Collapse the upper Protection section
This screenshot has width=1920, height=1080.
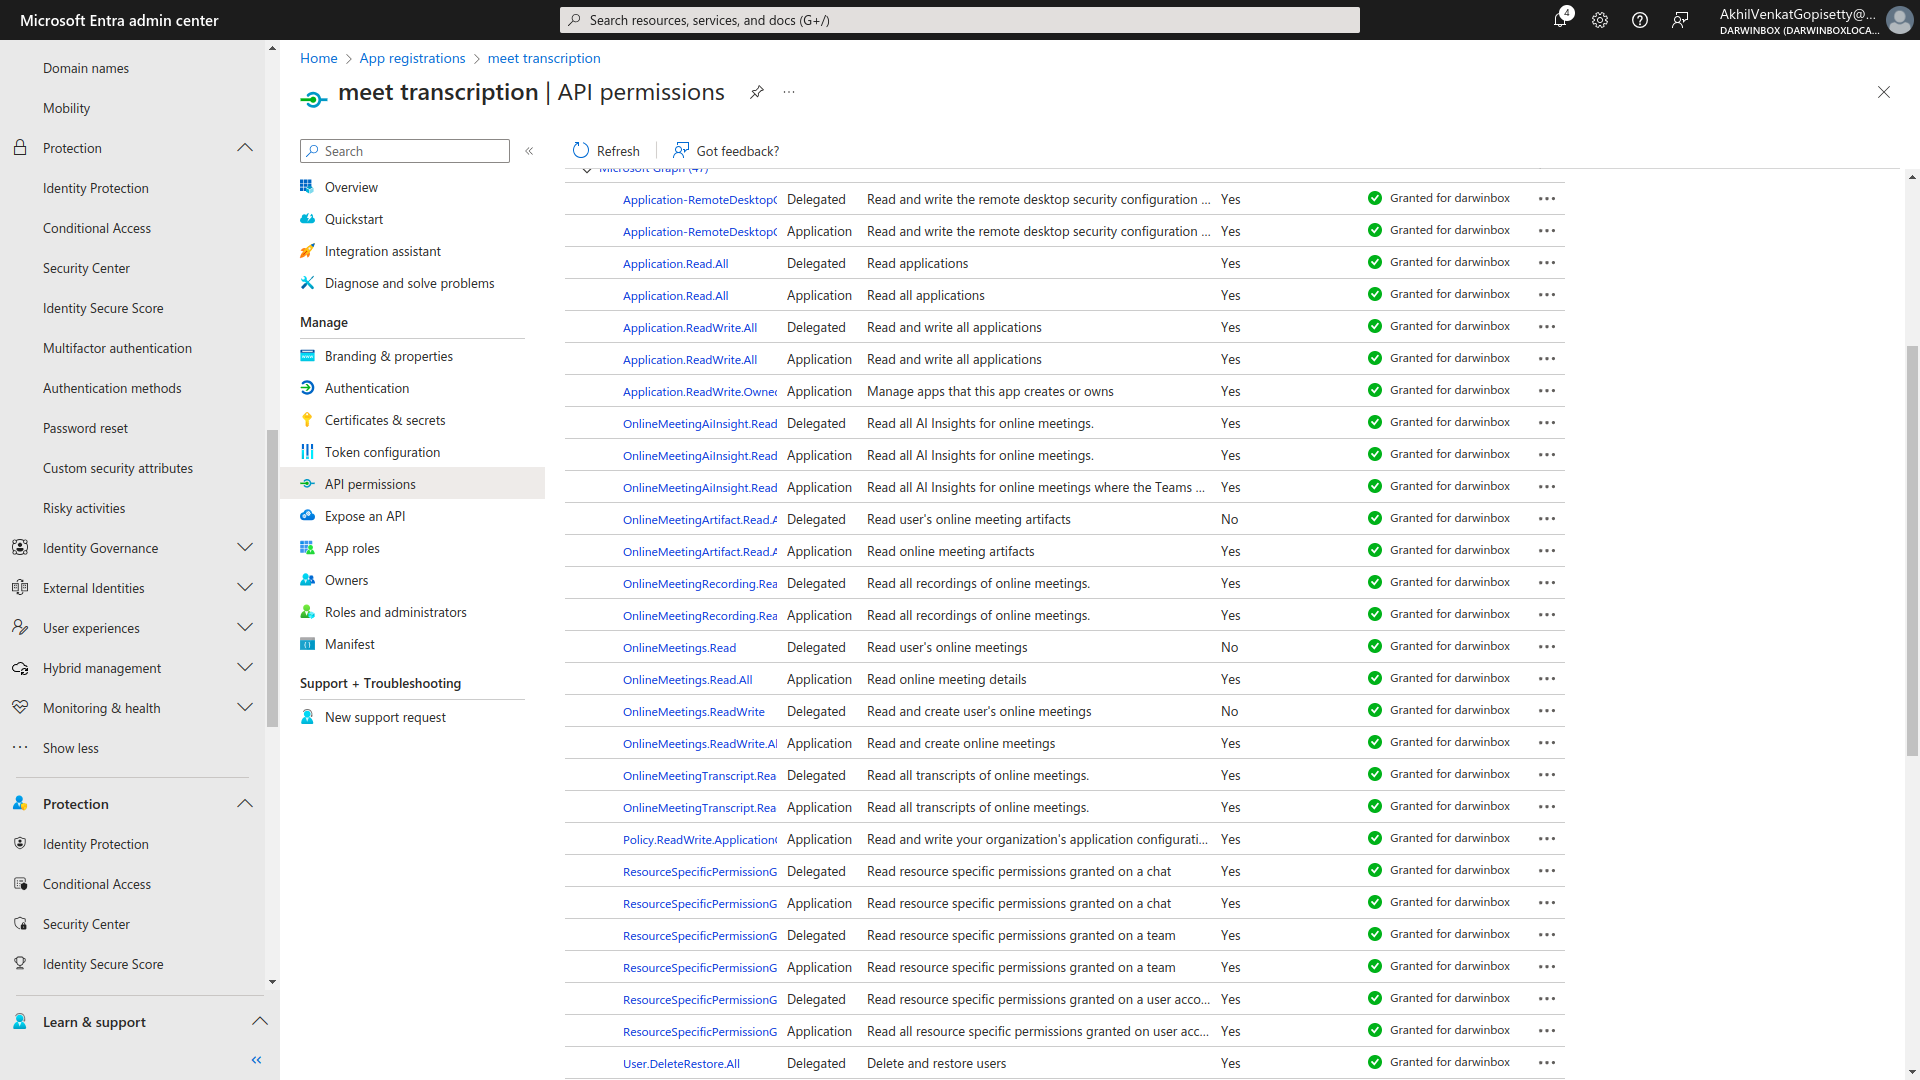(x=245, y=148)
